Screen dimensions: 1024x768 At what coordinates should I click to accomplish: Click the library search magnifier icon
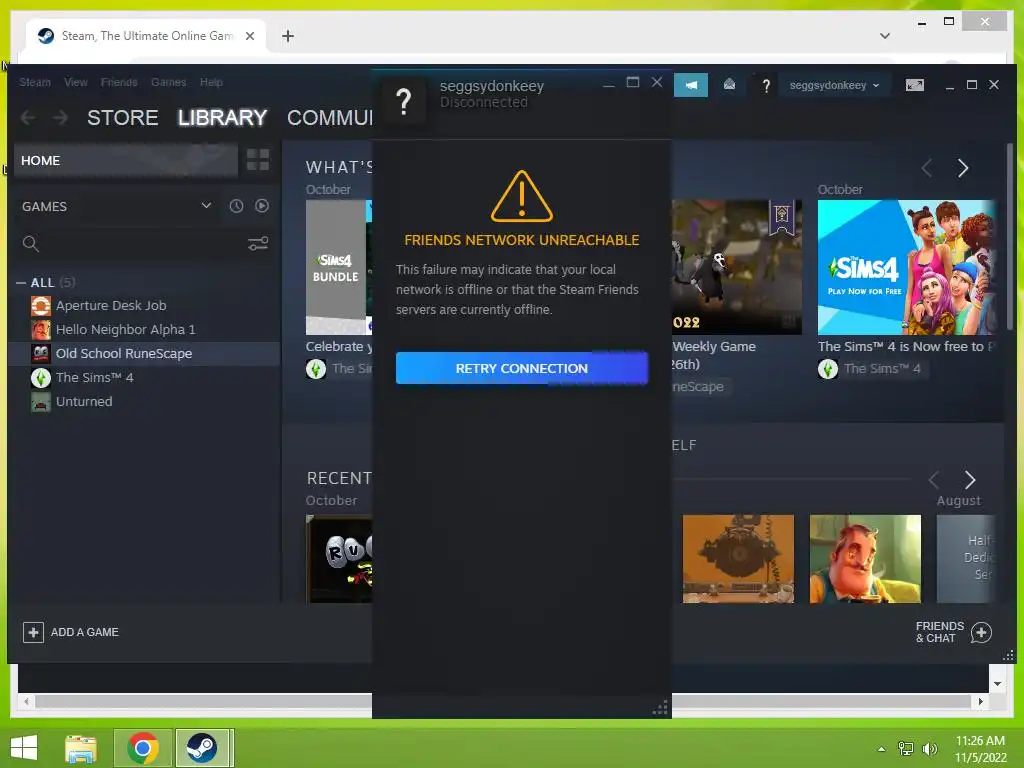coord(31,244)
